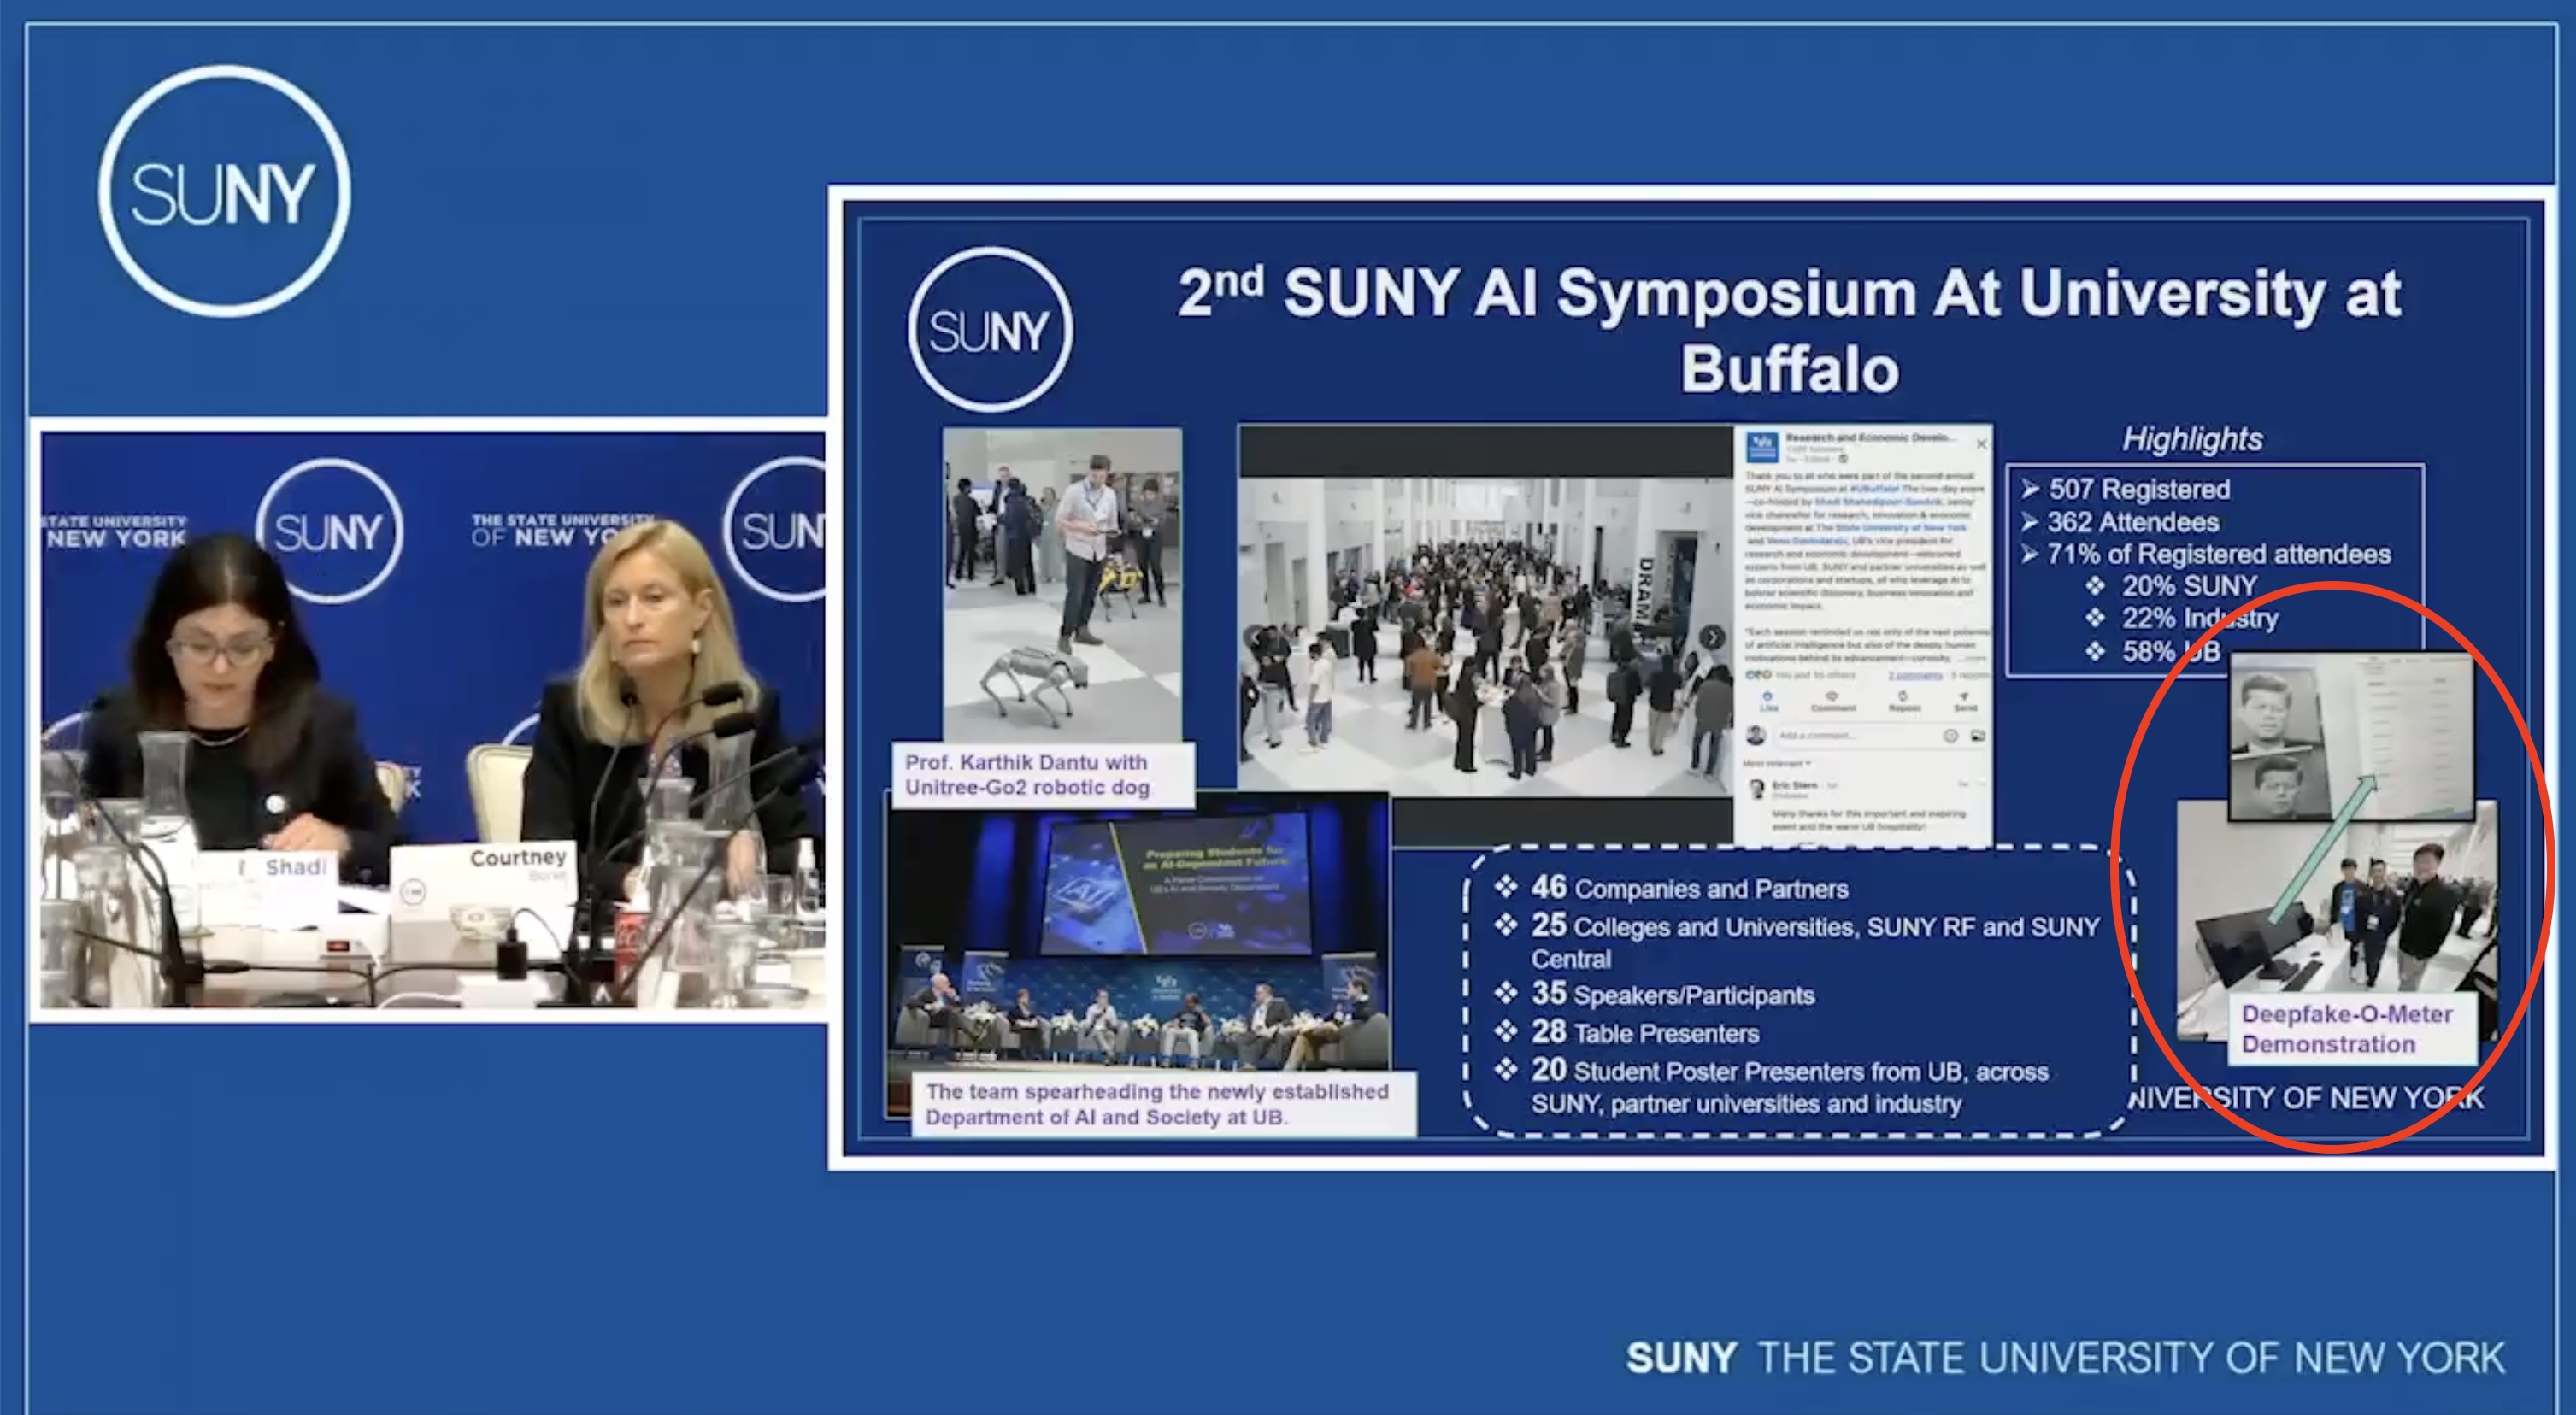Viewport: 2576px width, 1415px height.
Task: Click the robotic dog photo thumbnail
Action: [x=1062, y=585]
